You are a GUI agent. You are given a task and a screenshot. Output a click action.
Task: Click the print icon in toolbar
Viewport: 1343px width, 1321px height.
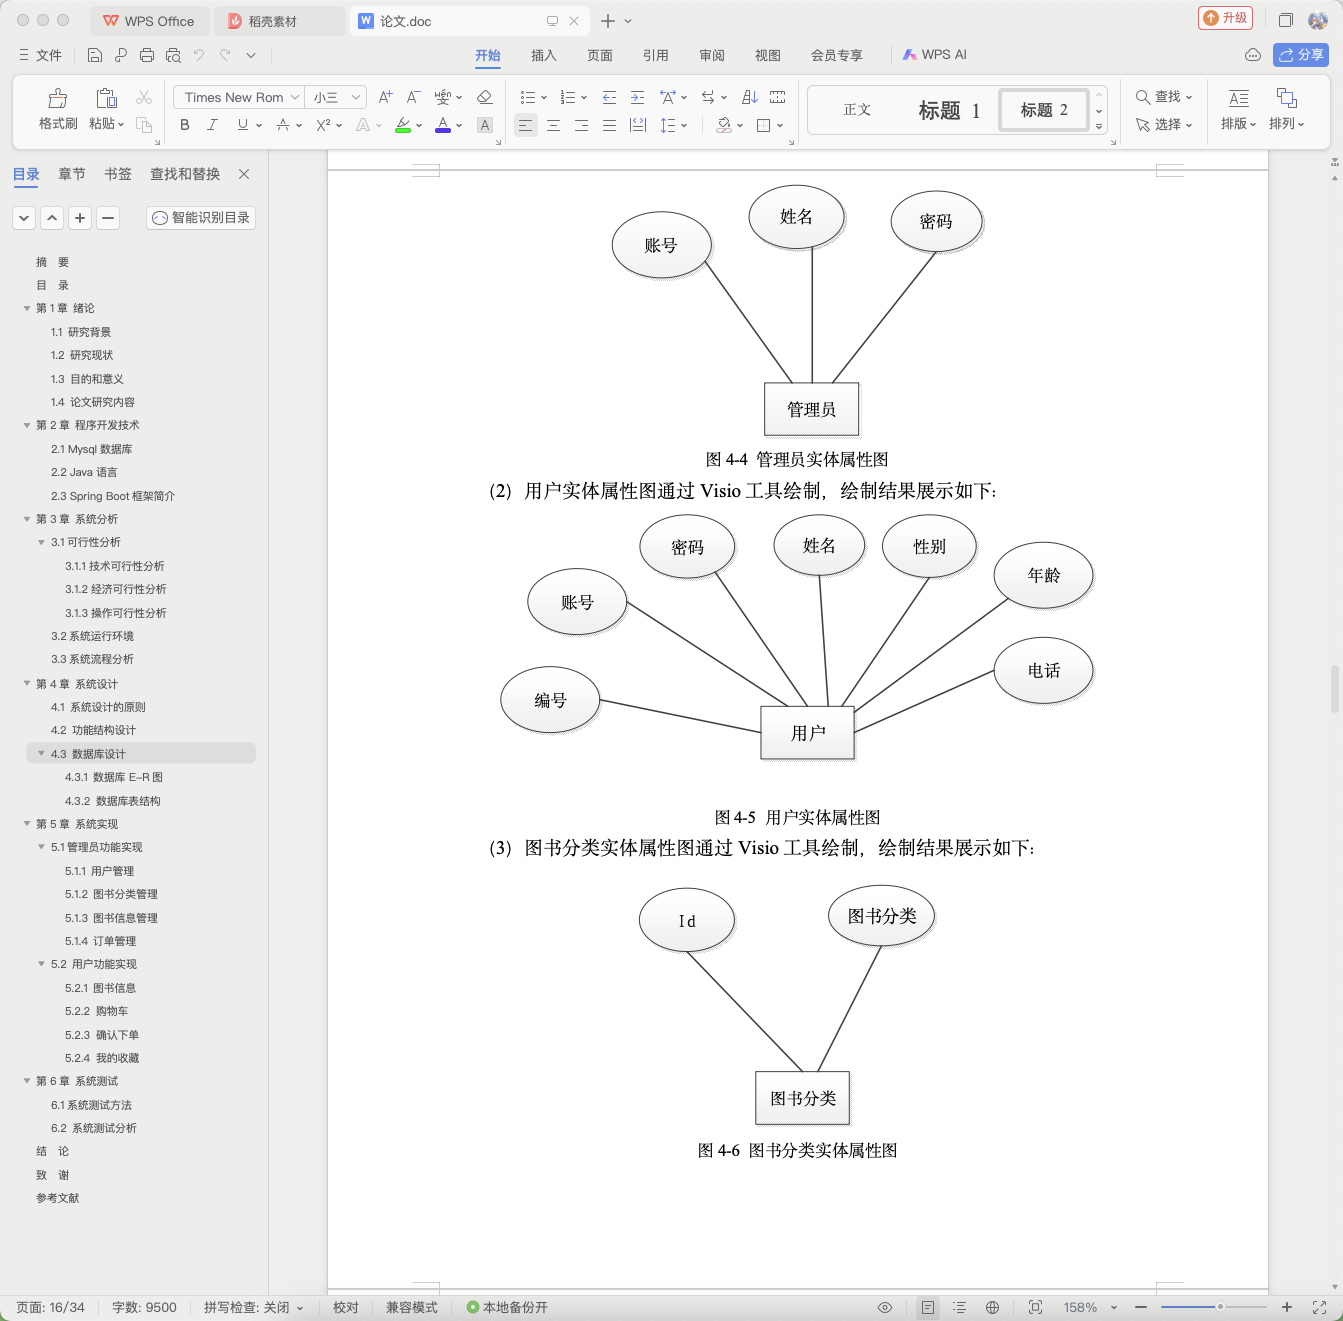point(147,55)
